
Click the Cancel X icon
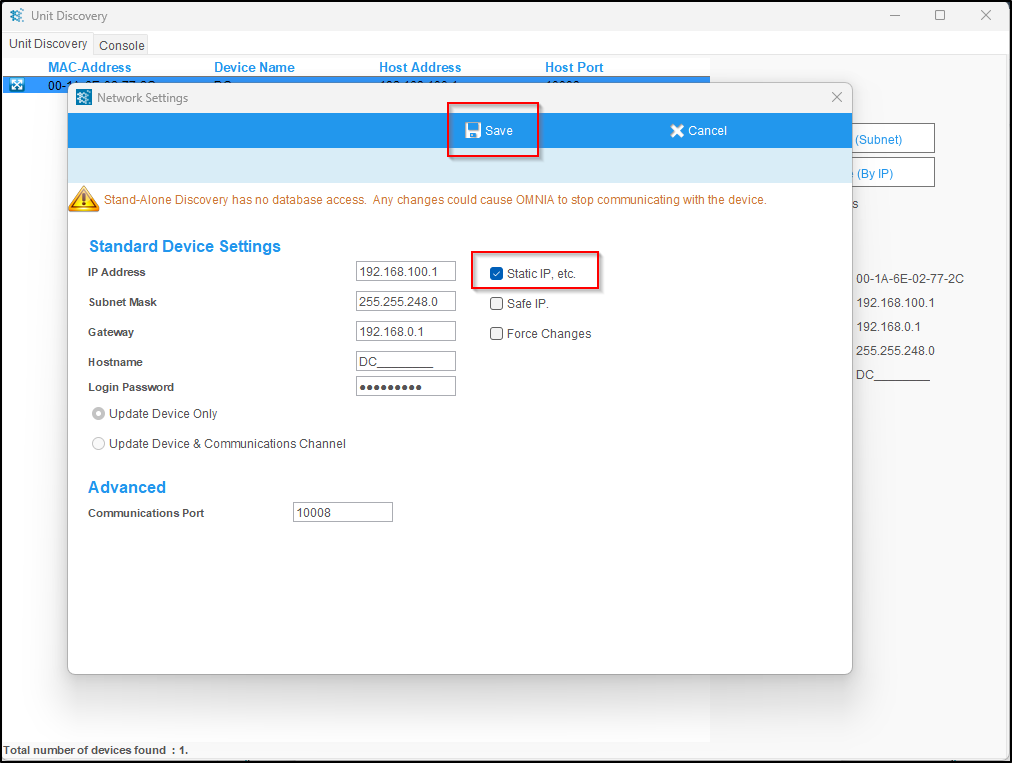(x=677, y=131)
